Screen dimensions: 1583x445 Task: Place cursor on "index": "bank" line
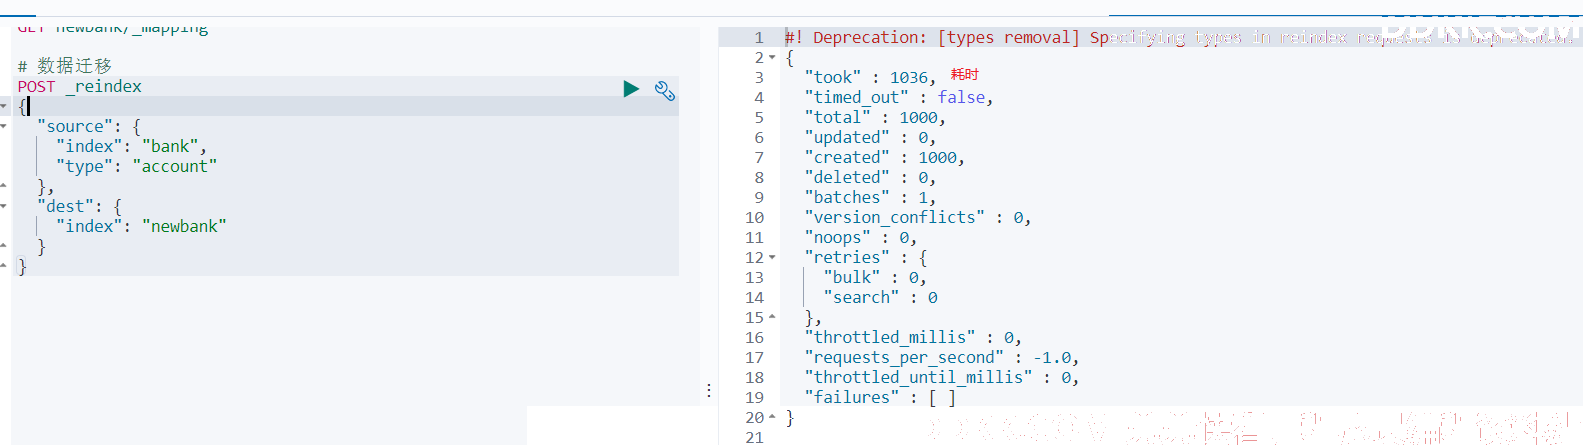[x=131, y=146]
